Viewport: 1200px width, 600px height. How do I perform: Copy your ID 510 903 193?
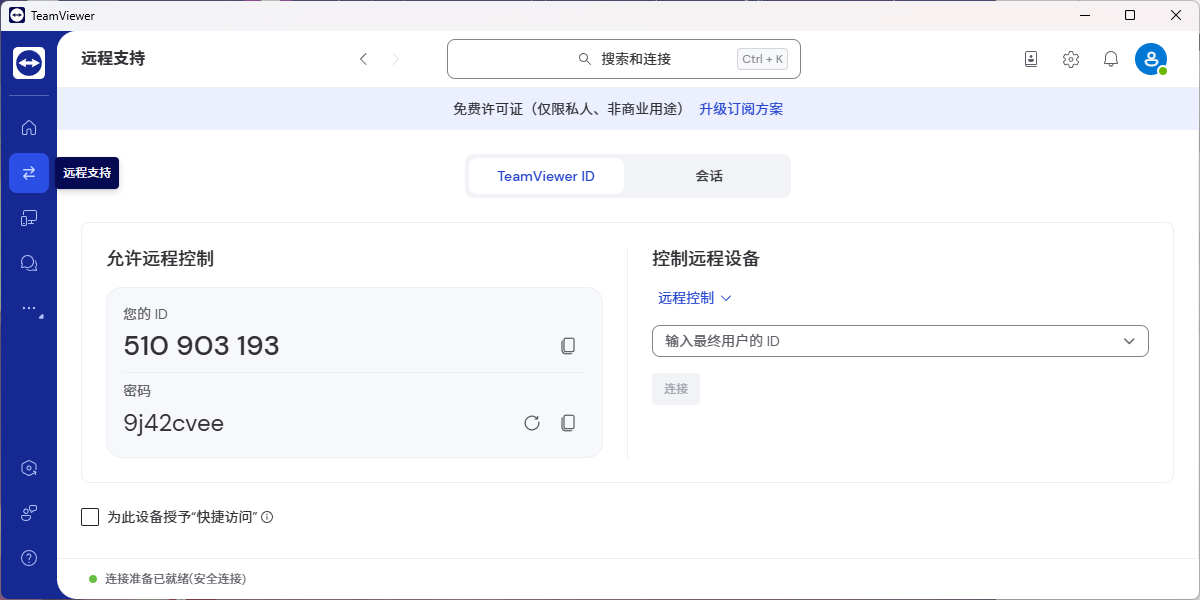point(568,346)
